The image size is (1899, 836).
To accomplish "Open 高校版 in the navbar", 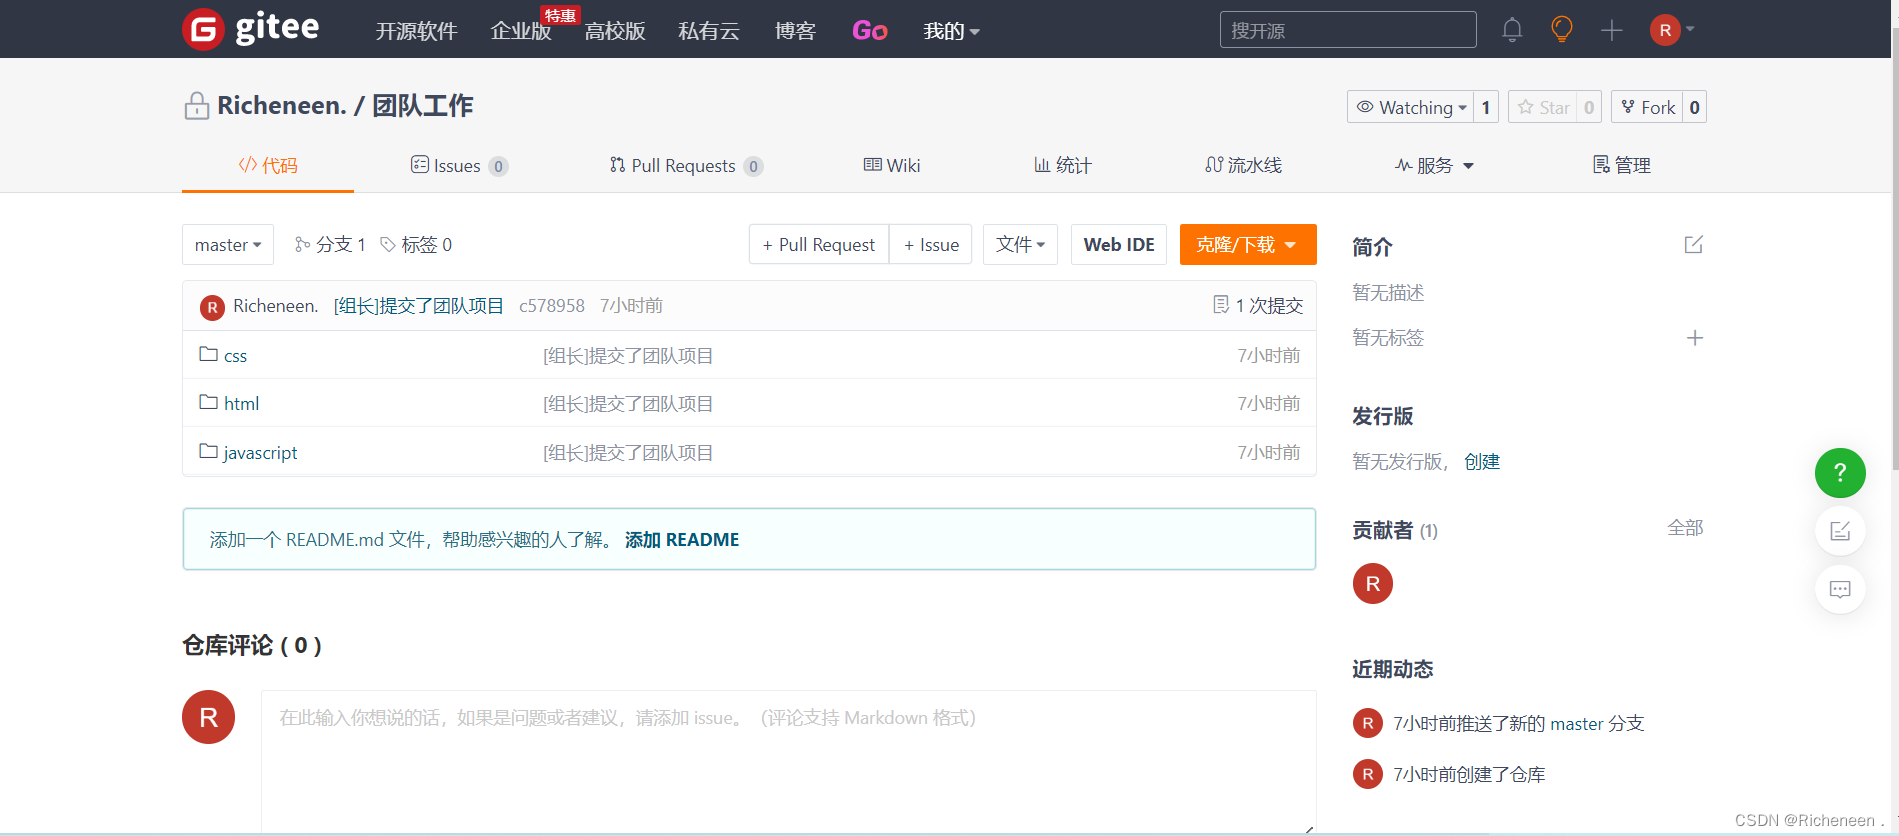I will 615,31.
